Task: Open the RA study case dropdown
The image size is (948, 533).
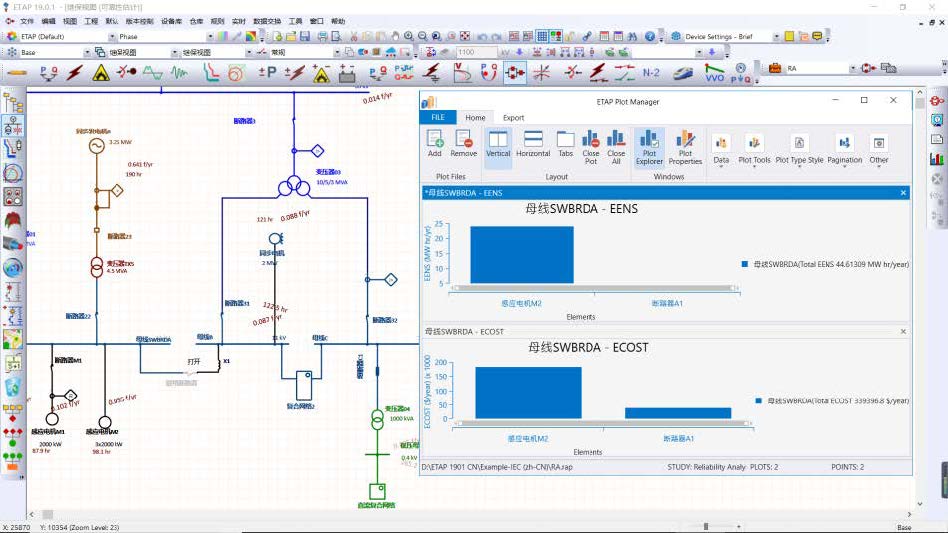Action: (853, 69)
